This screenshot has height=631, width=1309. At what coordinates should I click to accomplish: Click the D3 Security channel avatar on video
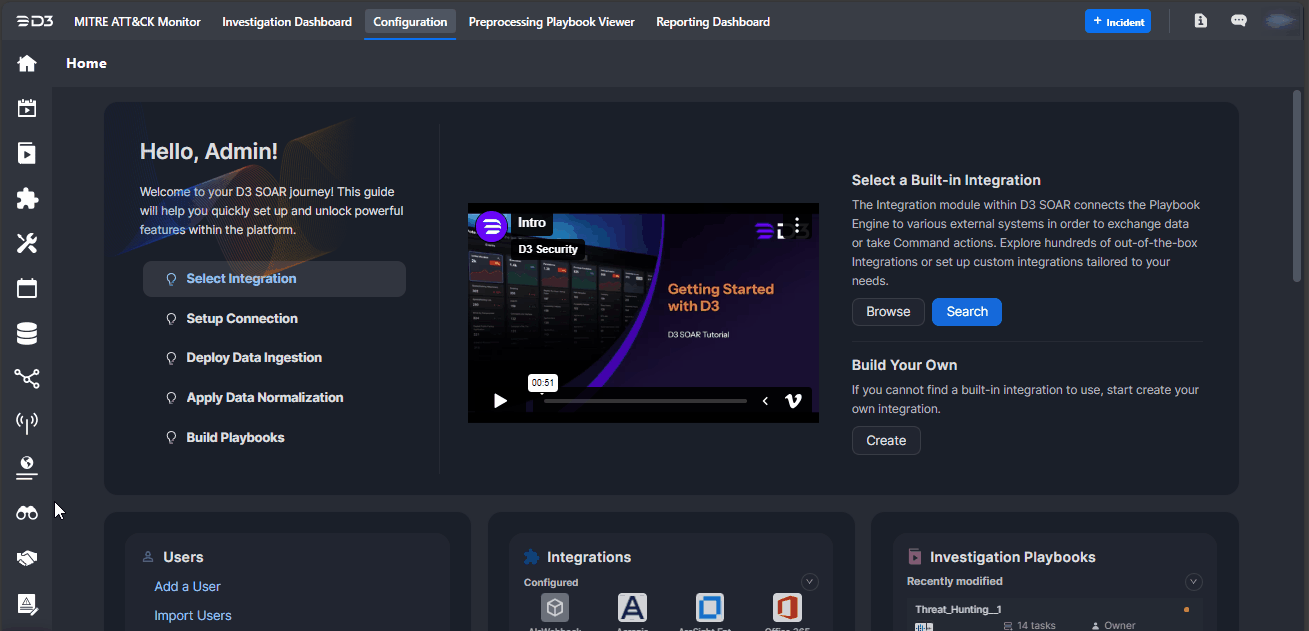pyautogui.click(x=491, y=228)
